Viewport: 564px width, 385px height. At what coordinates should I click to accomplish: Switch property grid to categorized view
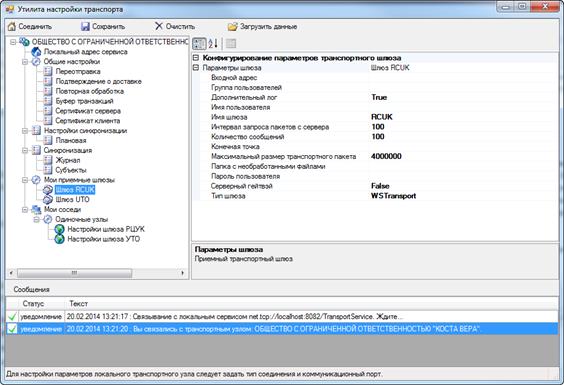(199, 44)
